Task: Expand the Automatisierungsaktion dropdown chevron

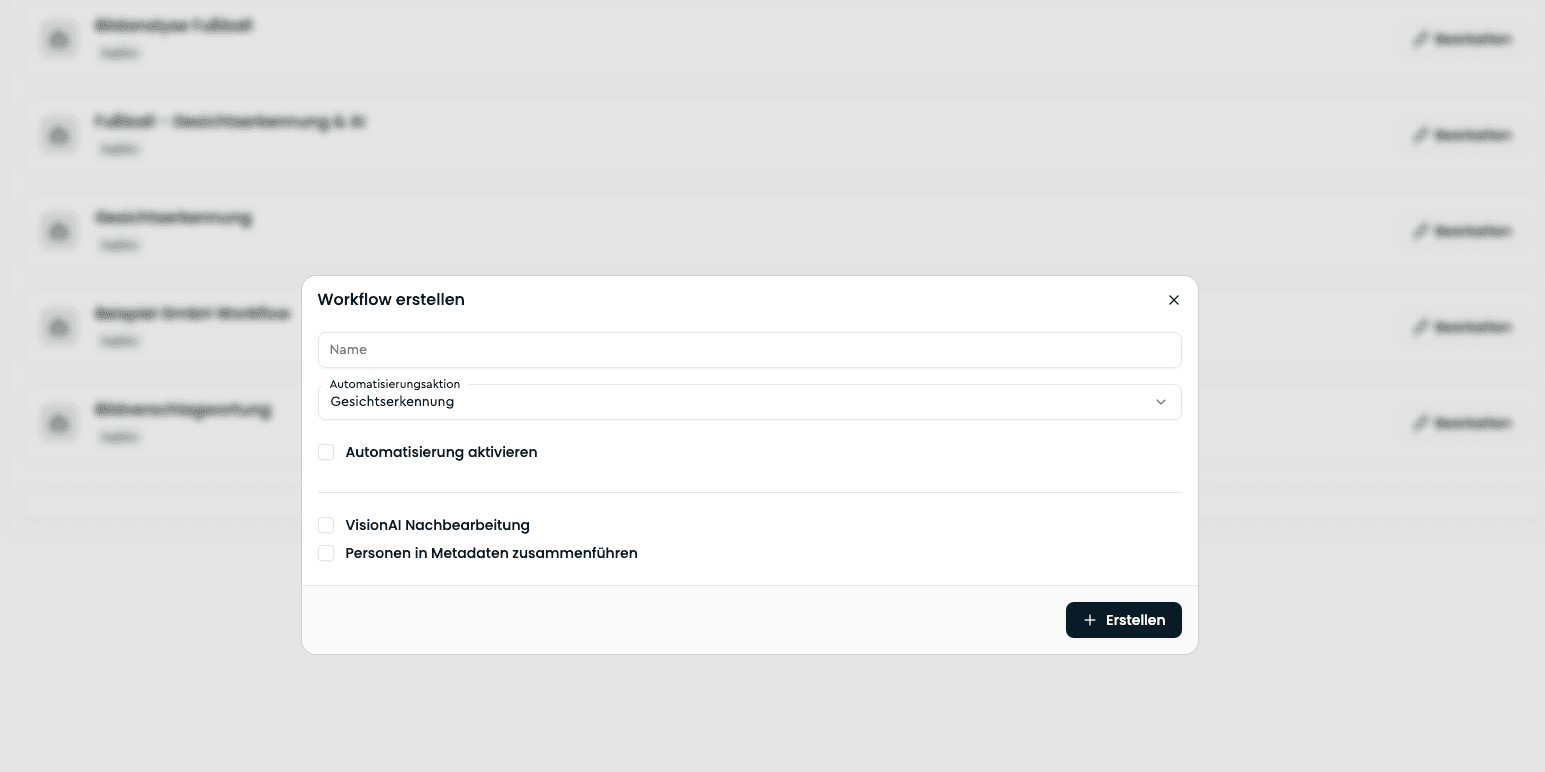Action: point(1161,402)
